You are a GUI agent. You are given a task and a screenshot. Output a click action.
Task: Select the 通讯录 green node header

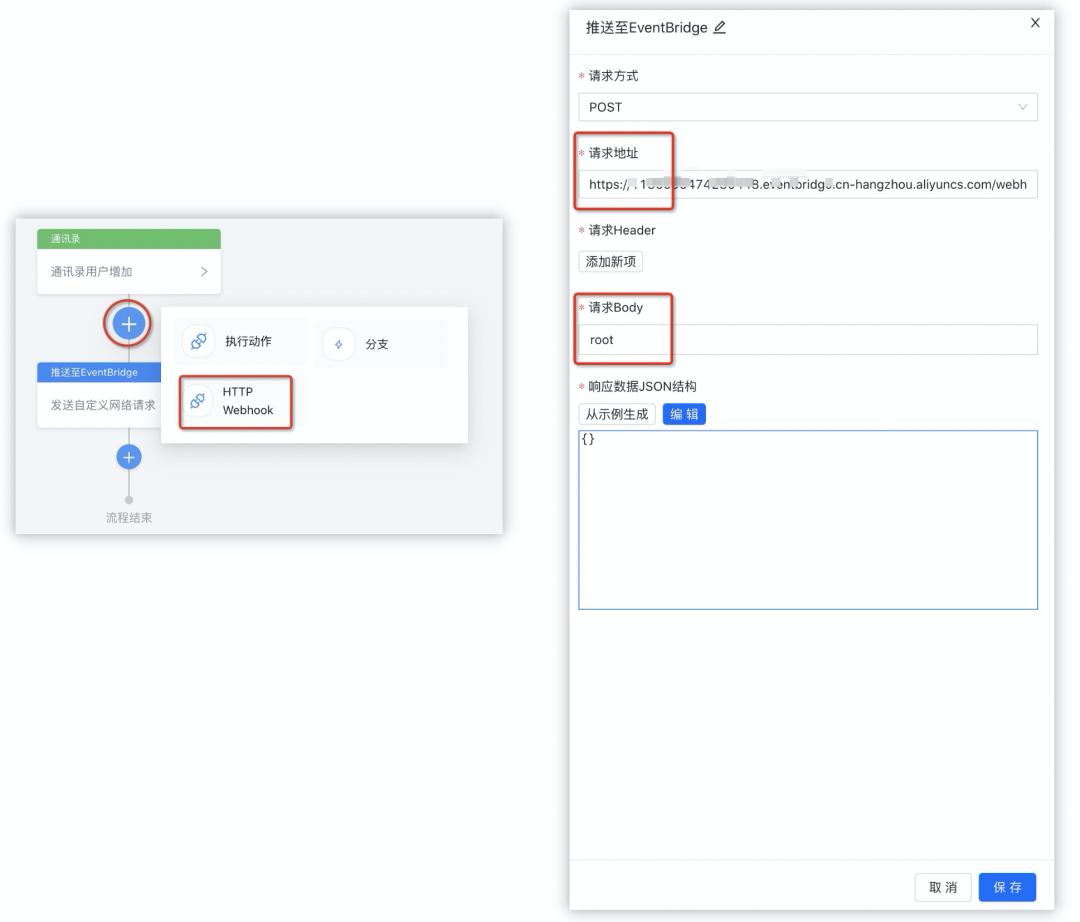[x=129, y=239]
